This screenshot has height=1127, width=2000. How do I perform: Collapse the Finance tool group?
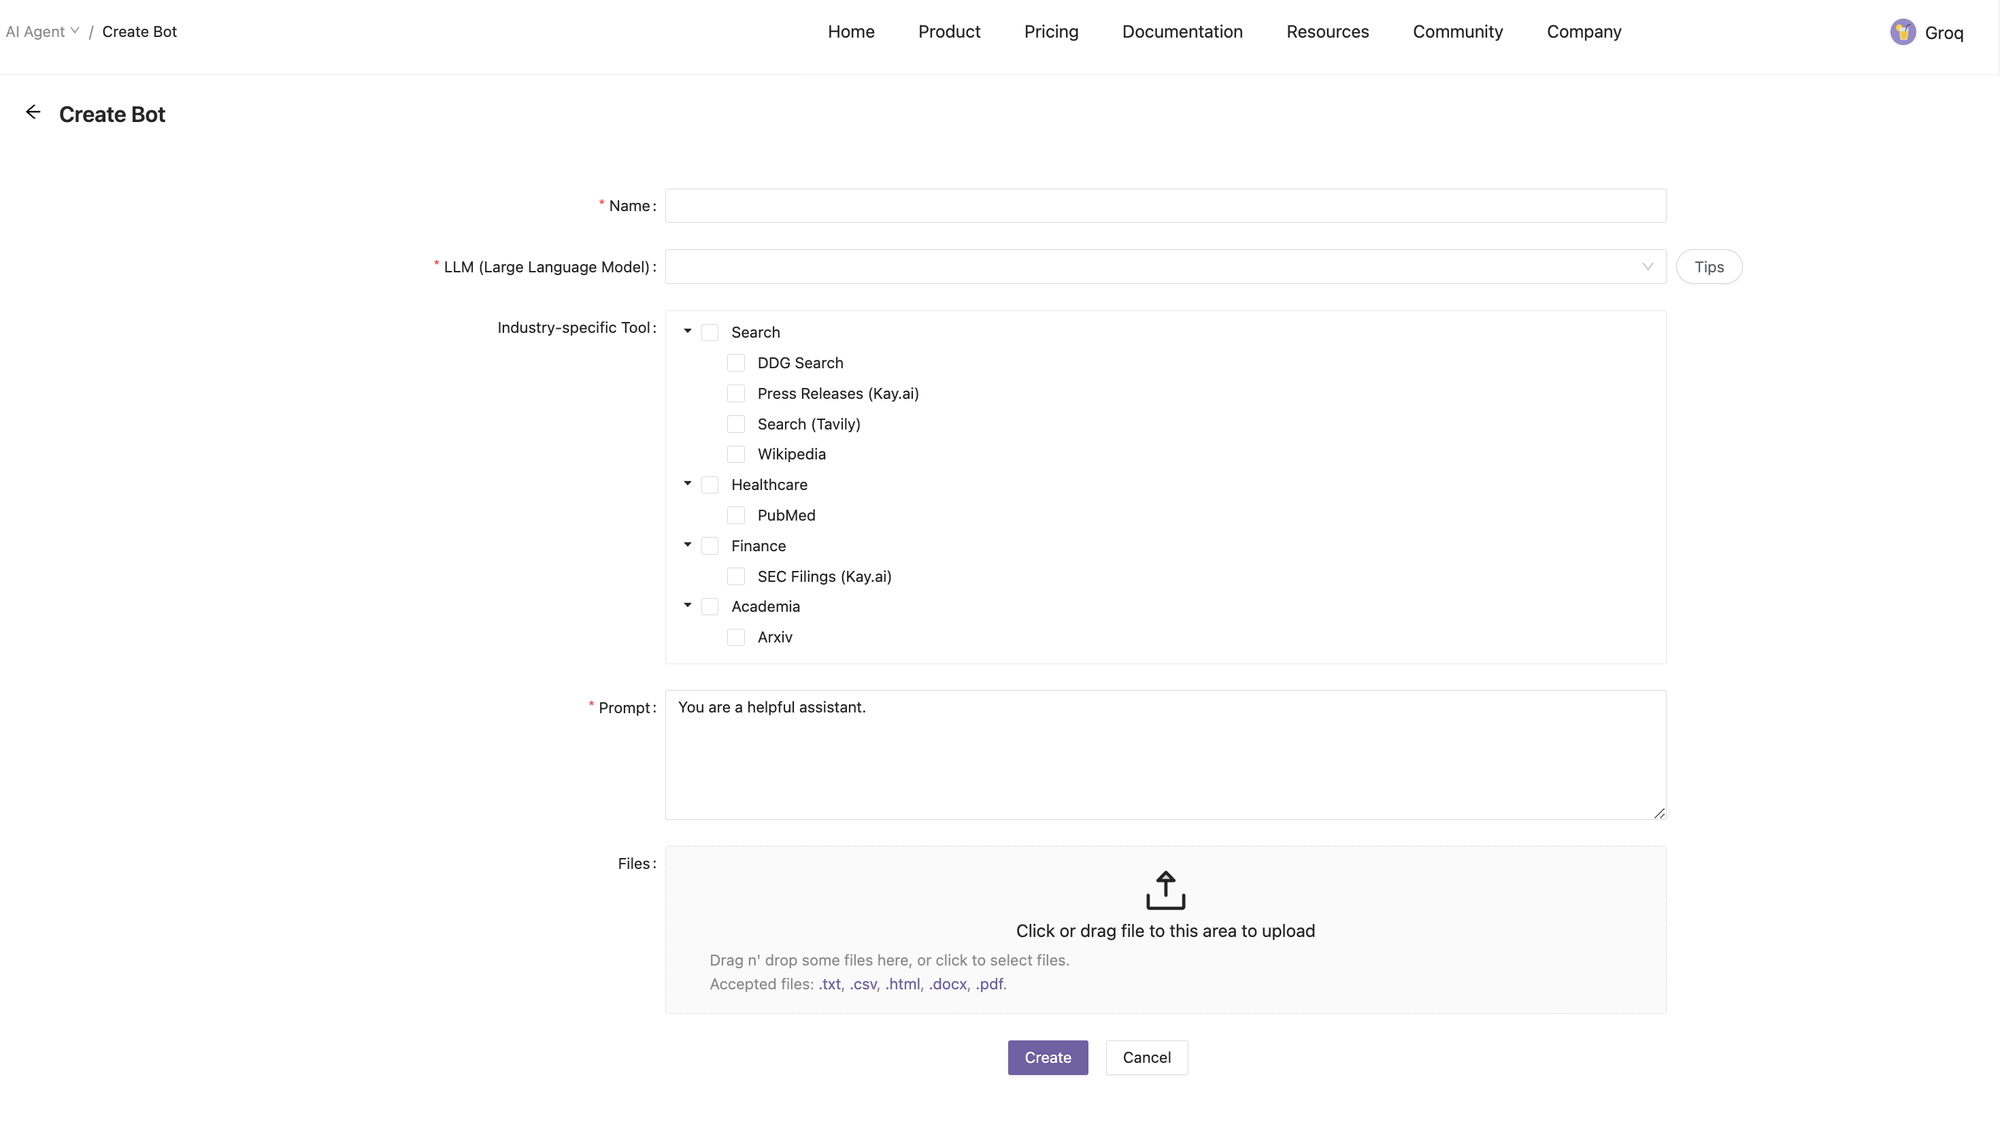tap(688, 545)
